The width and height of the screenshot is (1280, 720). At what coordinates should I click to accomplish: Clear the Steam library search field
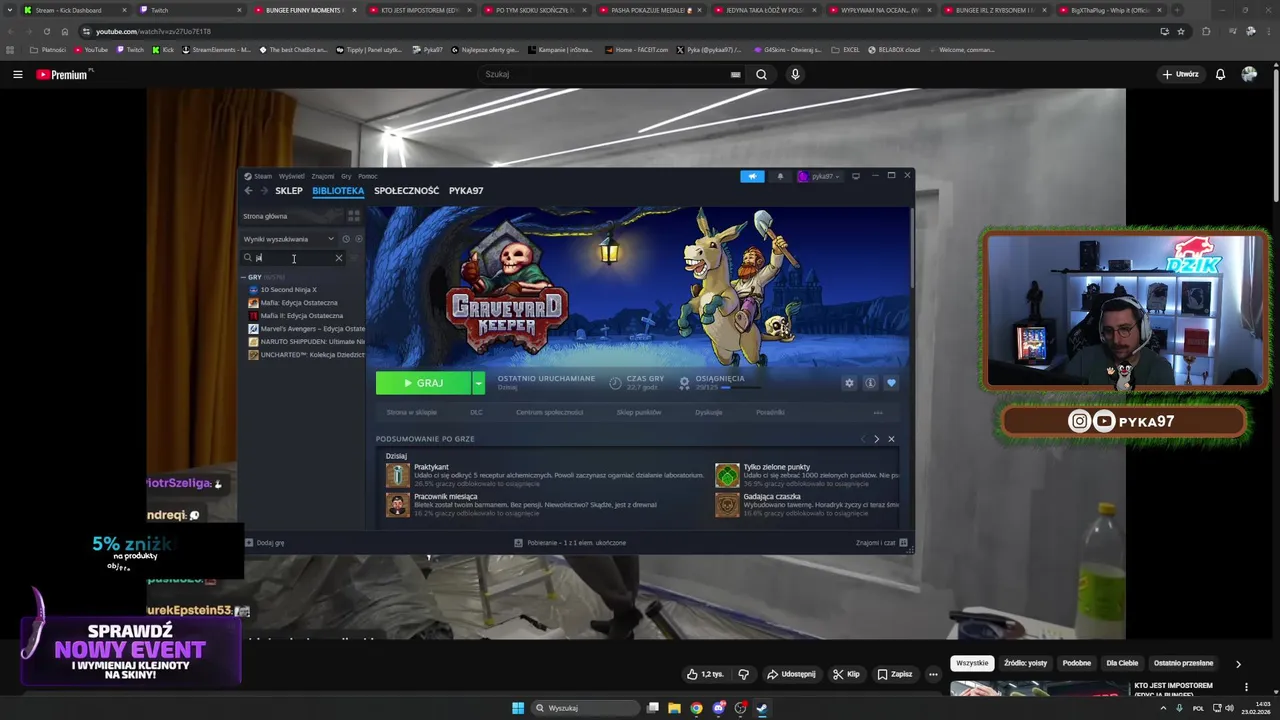338,258
